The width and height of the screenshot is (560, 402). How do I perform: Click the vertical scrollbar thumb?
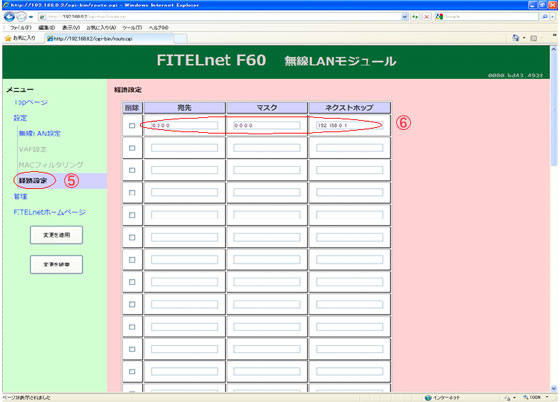[554, 110]
